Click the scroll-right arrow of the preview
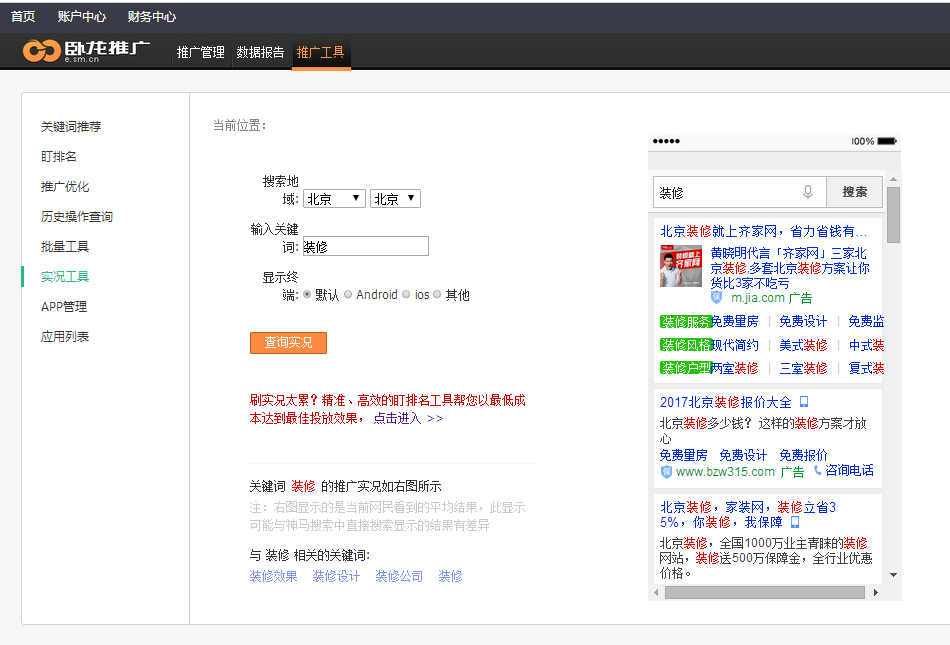 pos(876,592)
